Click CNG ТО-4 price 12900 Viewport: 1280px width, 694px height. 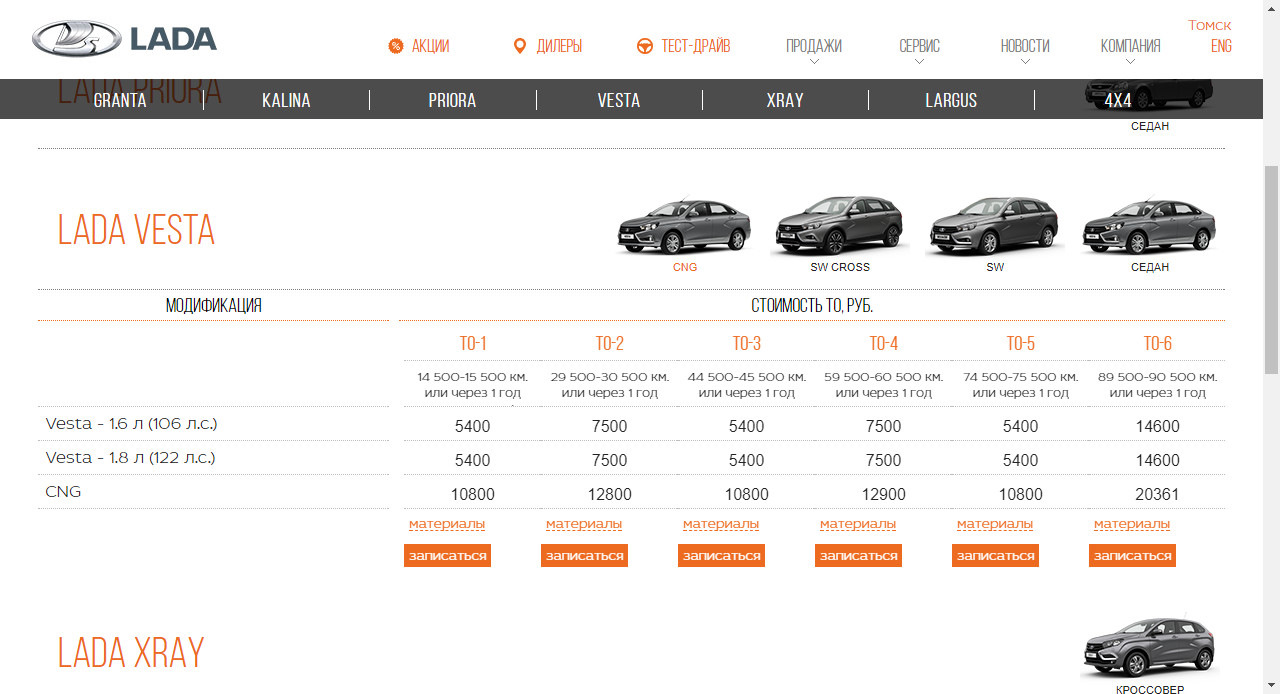point(884,494)
